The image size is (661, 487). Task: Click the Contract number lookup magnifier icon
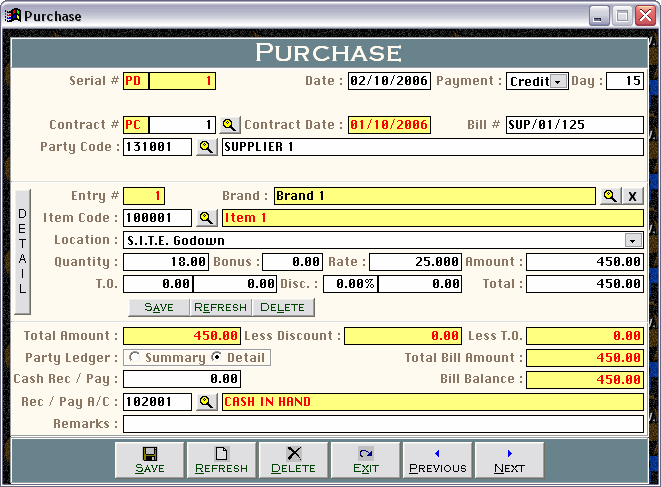[x=229, y=125]
